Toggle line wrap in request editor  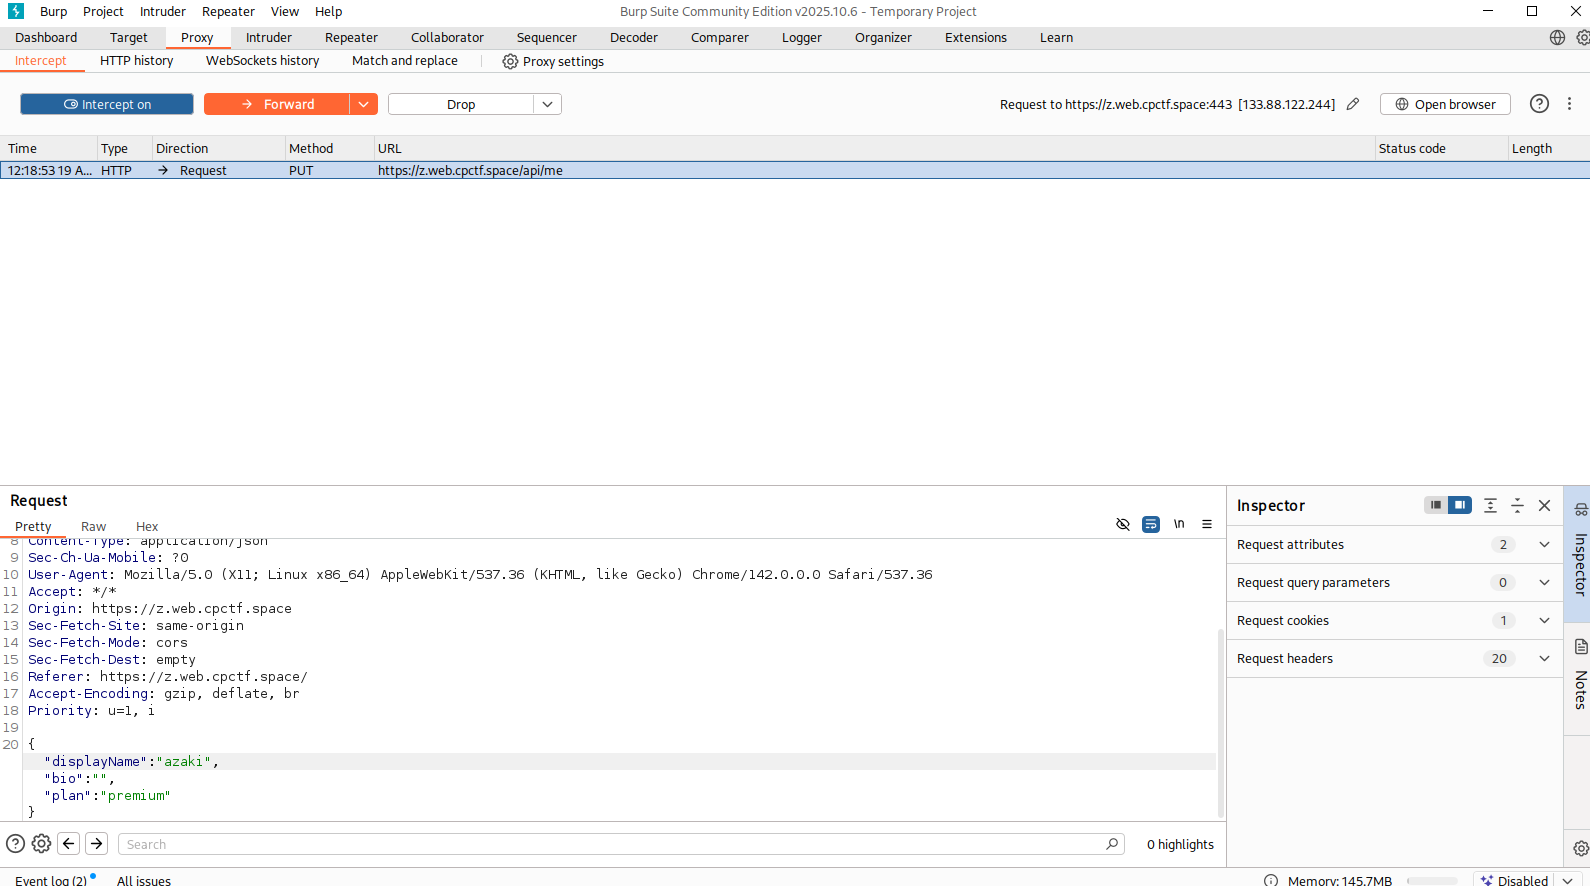pyautogui.click(x=1151, y=524)
